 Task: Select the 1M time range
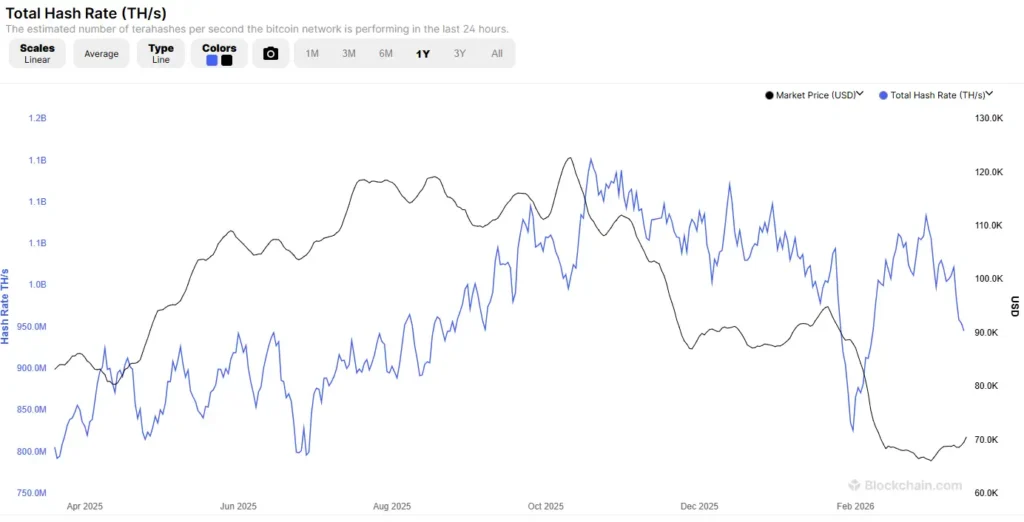point(312,54)
